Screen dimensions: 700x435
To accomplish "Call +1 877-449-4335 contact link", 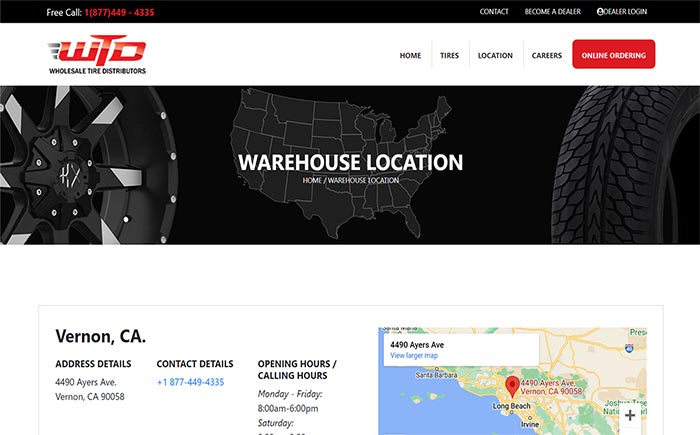I will pos(191,382).
